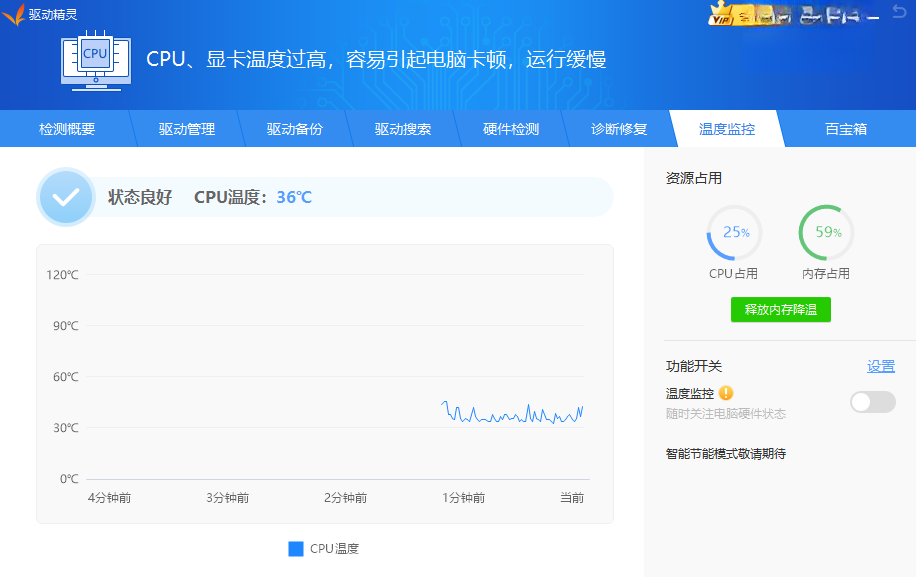Click the VIP crown badge

[x=721, y=14]
